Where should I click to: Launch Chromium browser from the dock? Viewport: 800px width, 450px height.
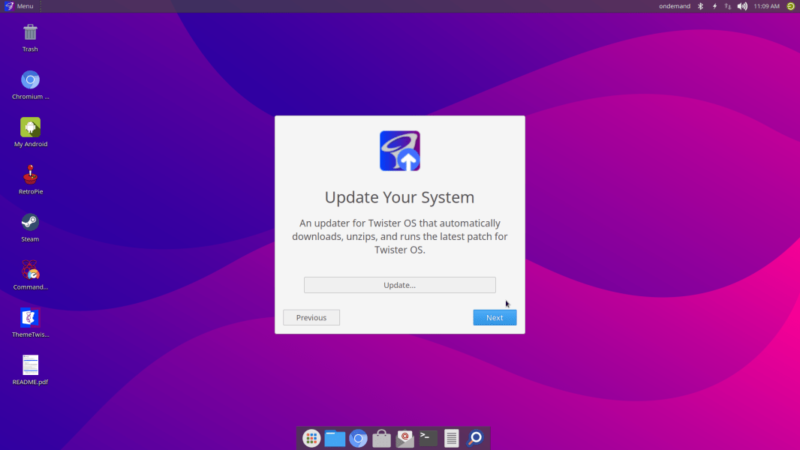[358, 438]
